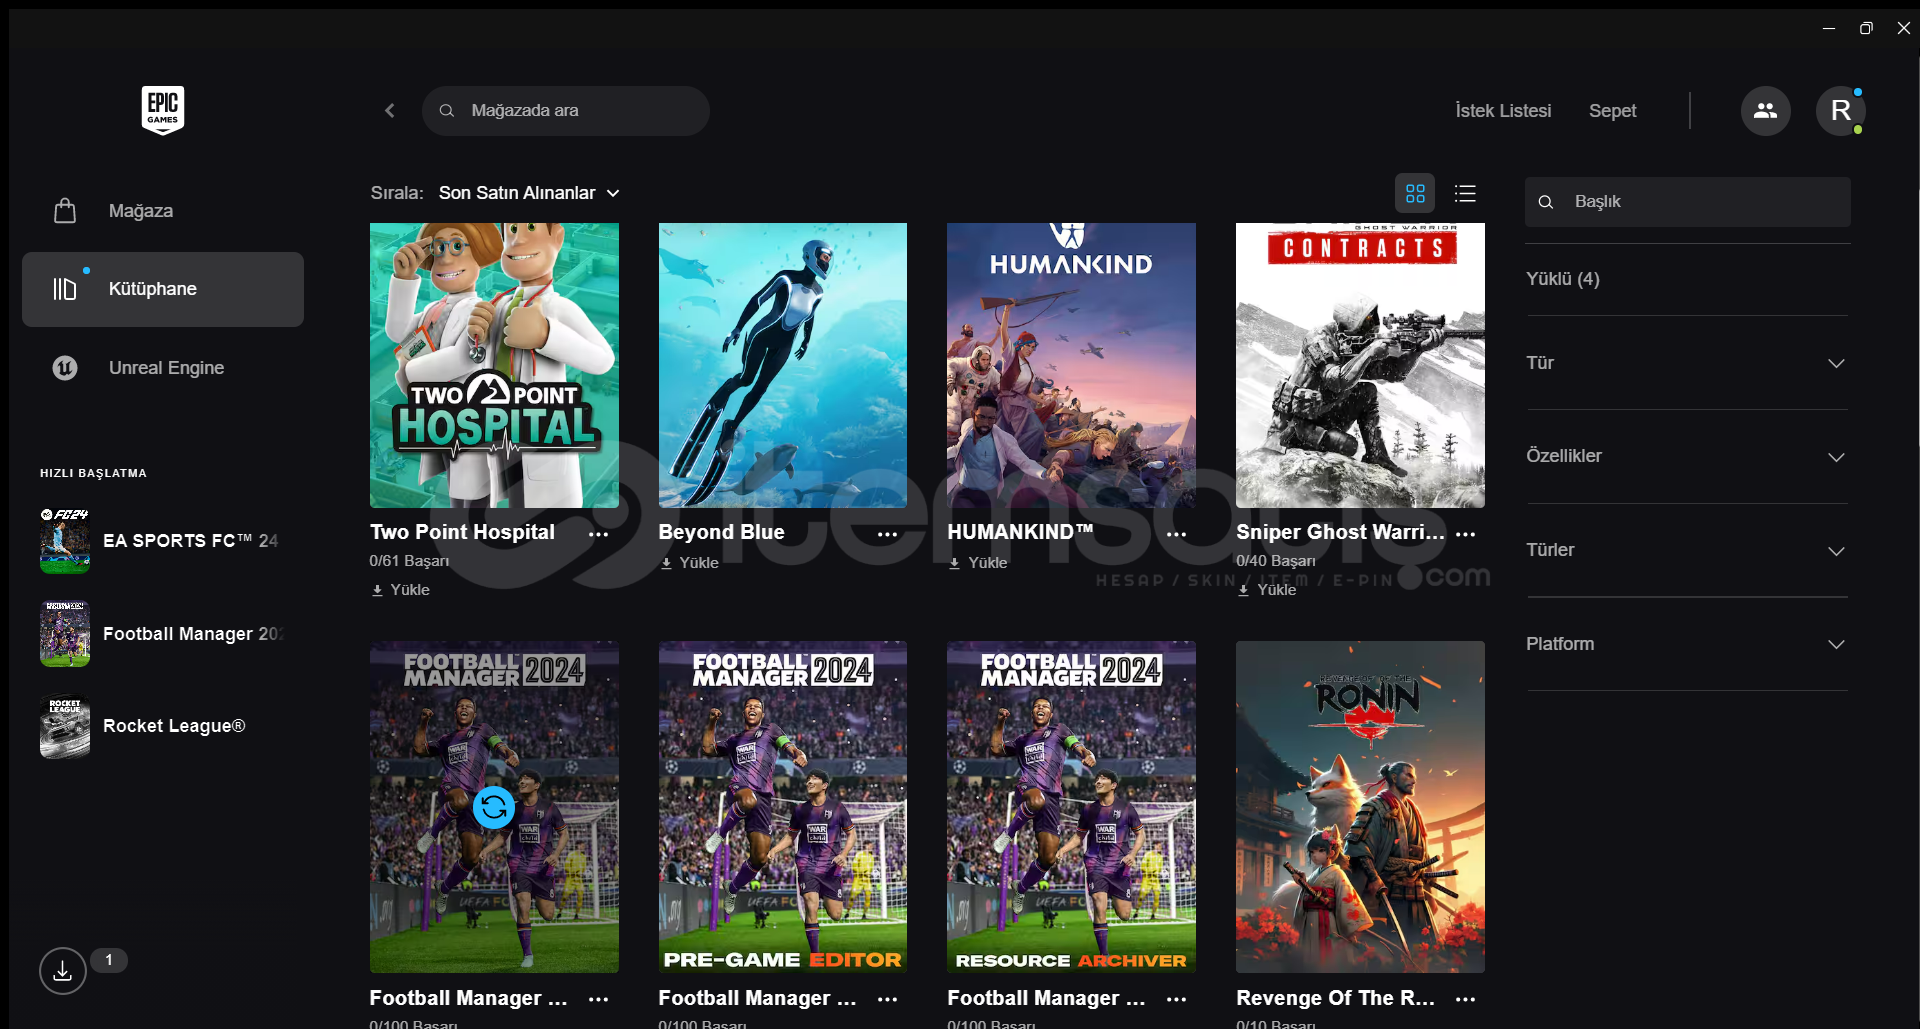Select Kütüphane in the sidebar
Viewport: 1920px width, 1029px height.
[x=163, y=289]
